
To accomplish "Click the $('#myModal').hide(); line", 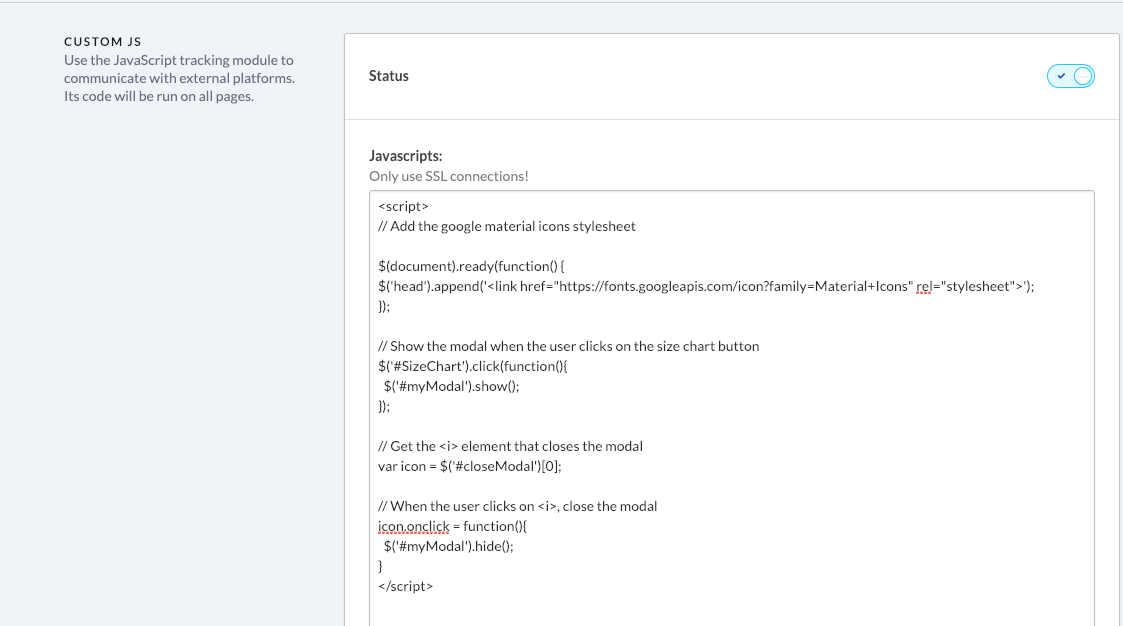I will click(x=448, y=546).
